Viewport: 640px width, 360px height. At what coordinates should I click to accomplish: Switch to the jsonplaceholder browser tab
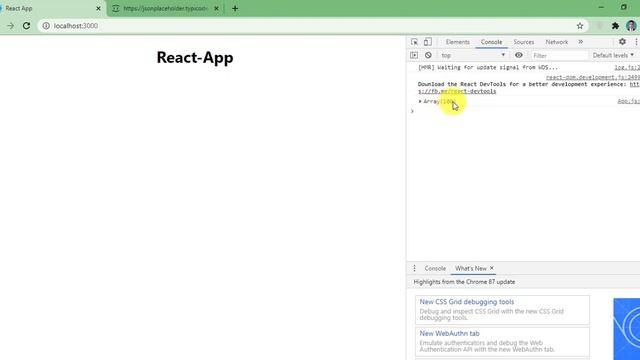coord(165,8)
